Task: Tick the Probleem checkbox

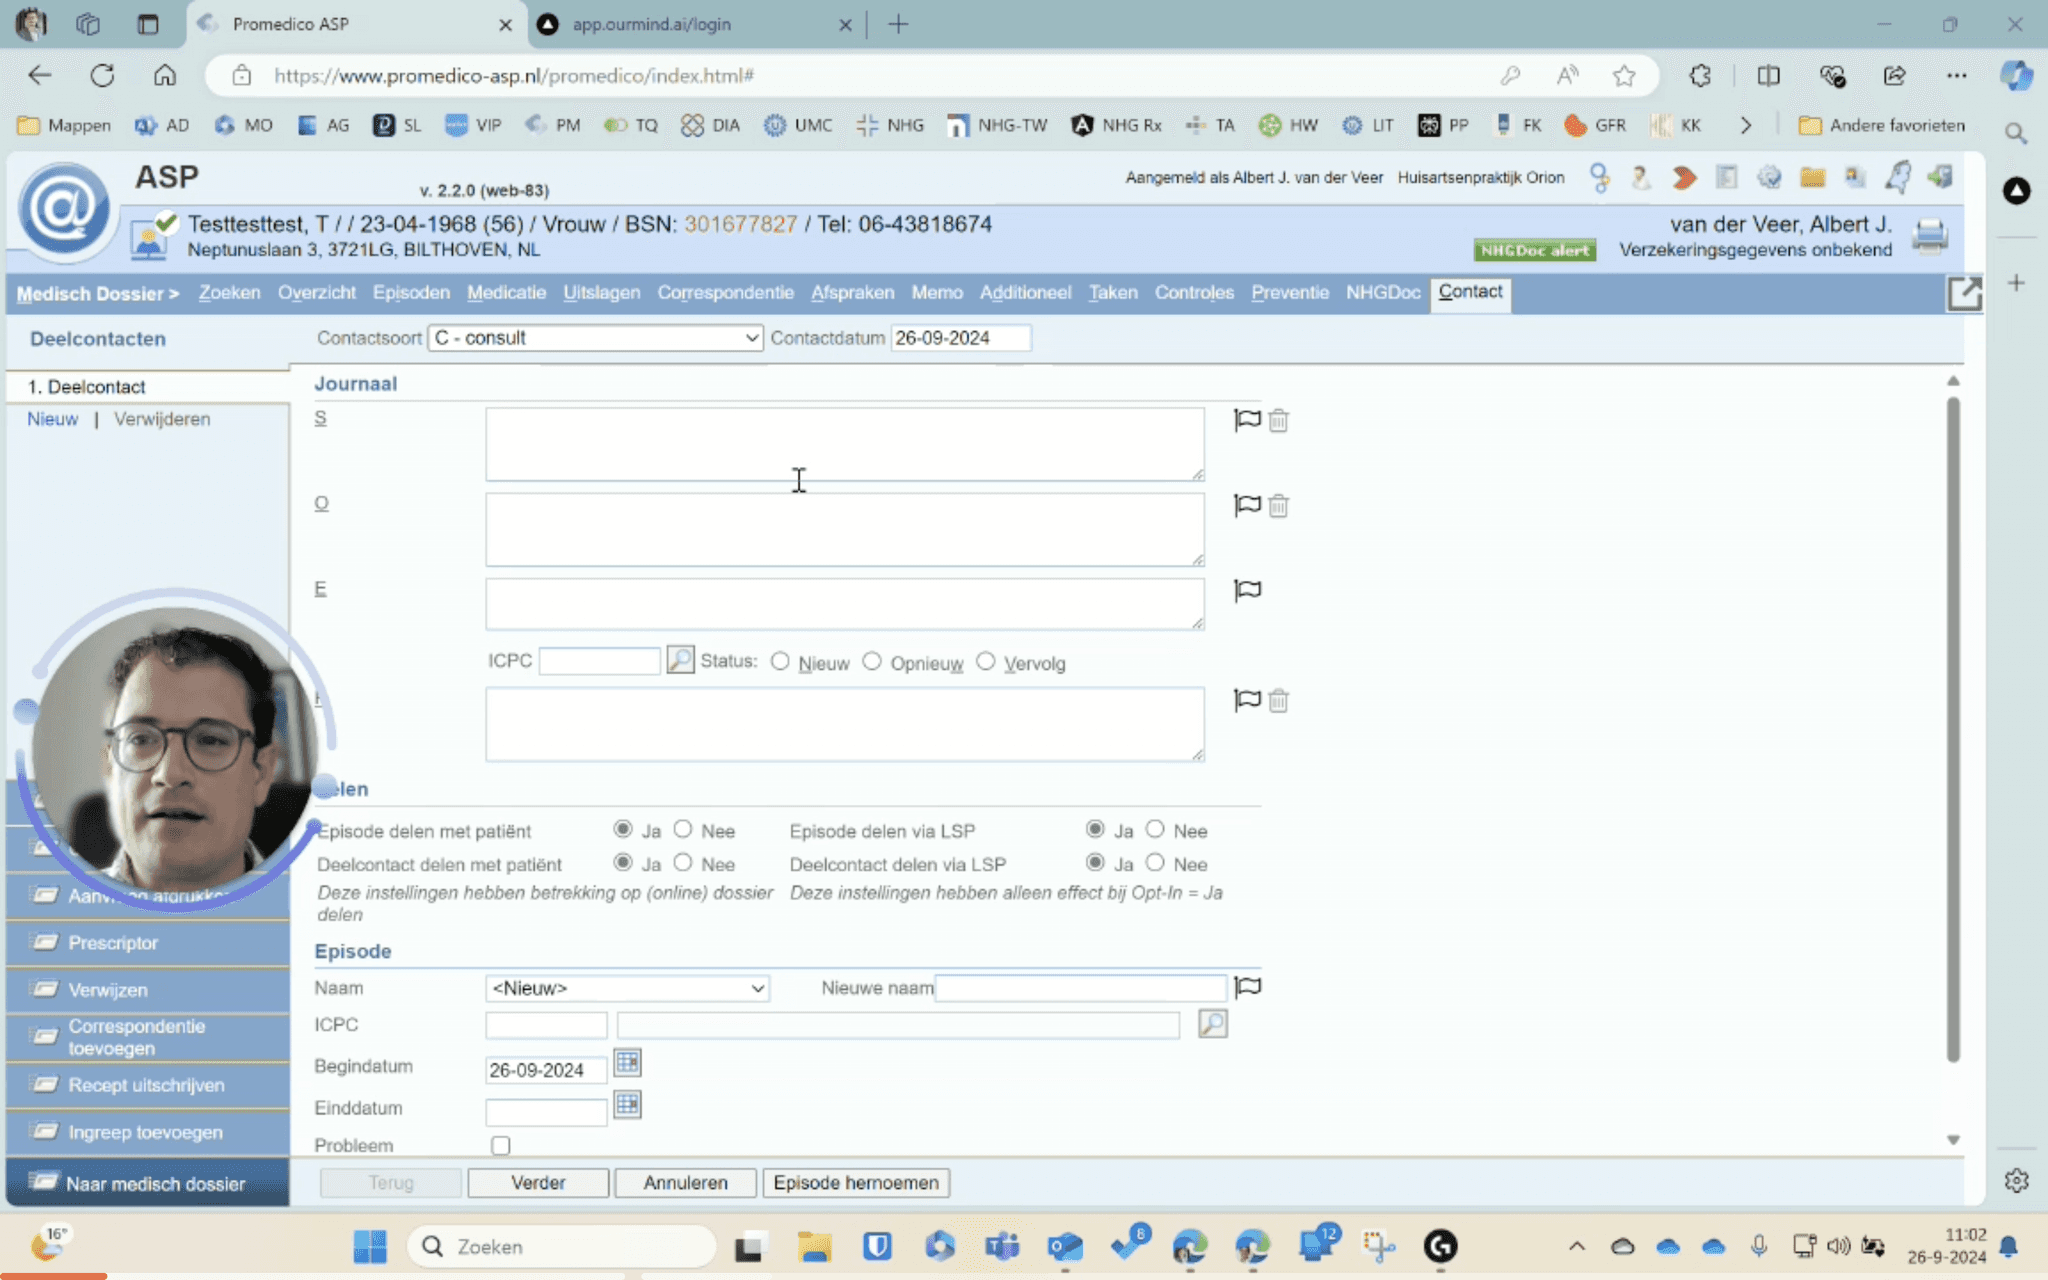Action: tap(501, 1145)
